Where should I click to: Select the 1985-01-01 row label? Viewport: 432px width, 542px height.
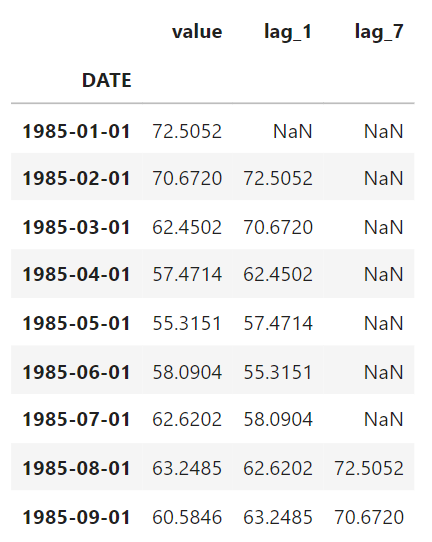pyautogui.click(x=76, y=131)
